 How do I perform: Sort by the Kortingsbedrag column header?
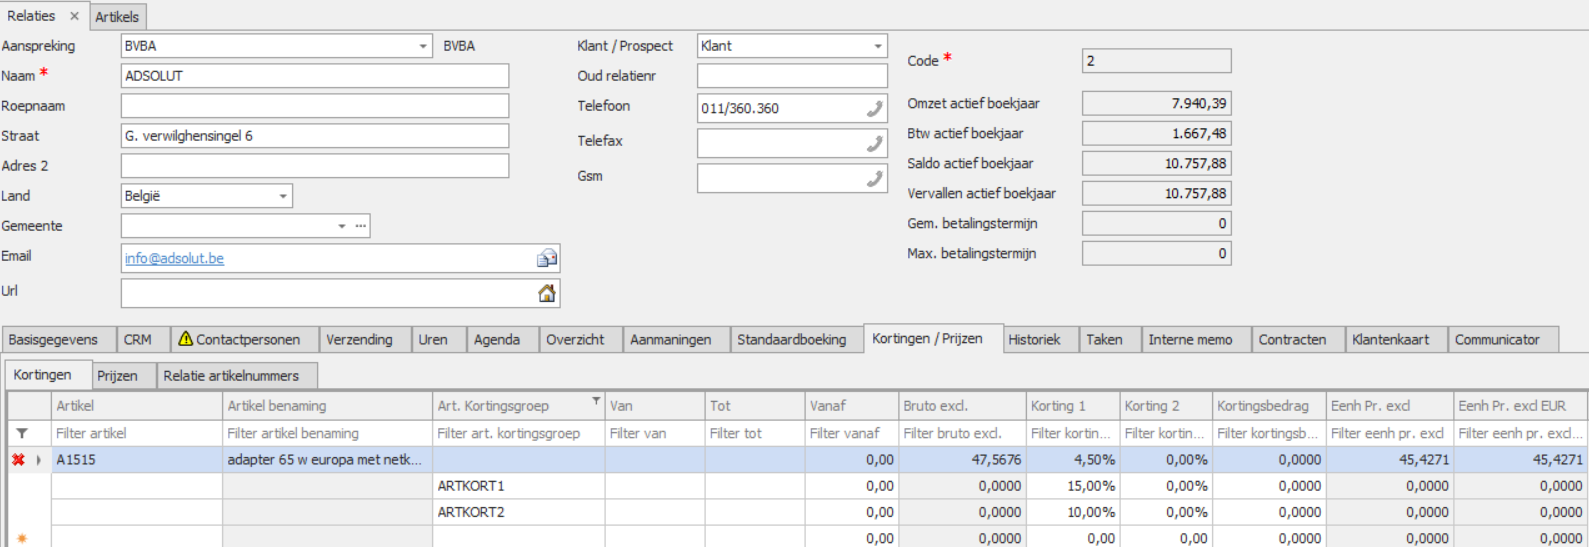pos(1269,406)
